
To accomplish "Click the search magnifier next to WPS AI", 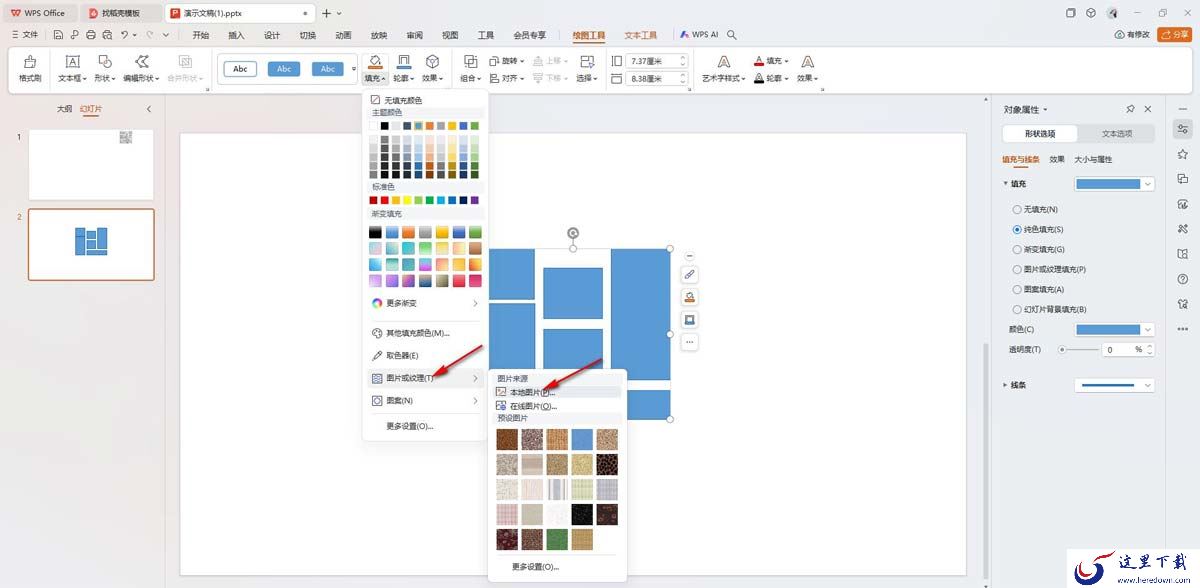I will [x=733, y=35].
